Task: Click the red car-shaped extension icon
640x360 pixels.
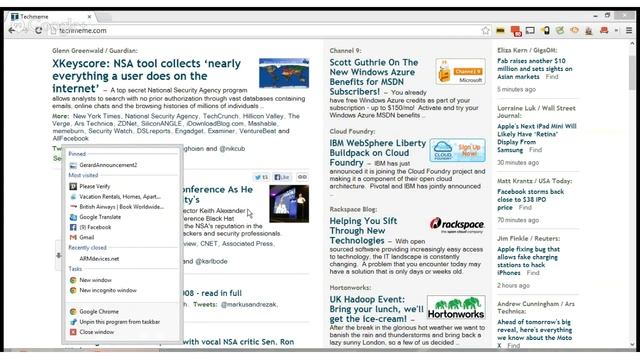Action: point(604,30)
